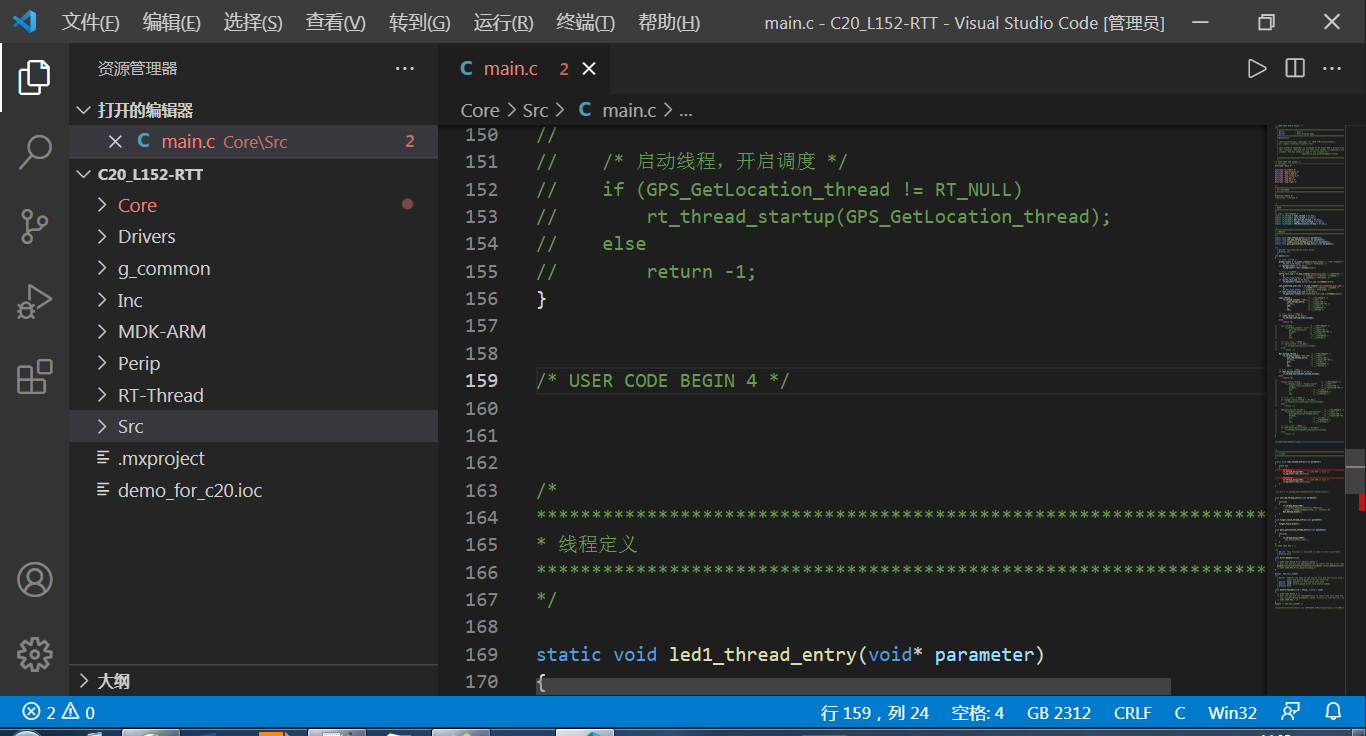Open the Extensions view icon
The height and width of the screenshot is (736, 1366).
click(x=34, y=377)
